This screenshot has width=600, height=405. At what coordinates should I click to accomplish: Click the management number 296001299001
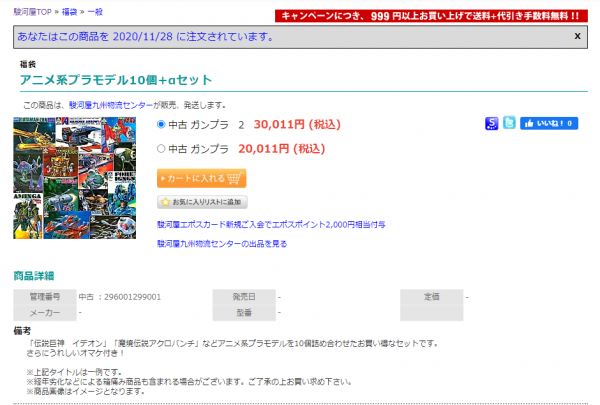click(126, 297)
